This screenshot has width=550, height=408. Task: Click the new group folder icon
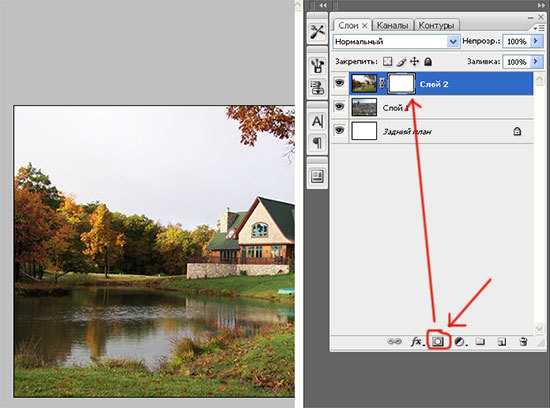480,341
